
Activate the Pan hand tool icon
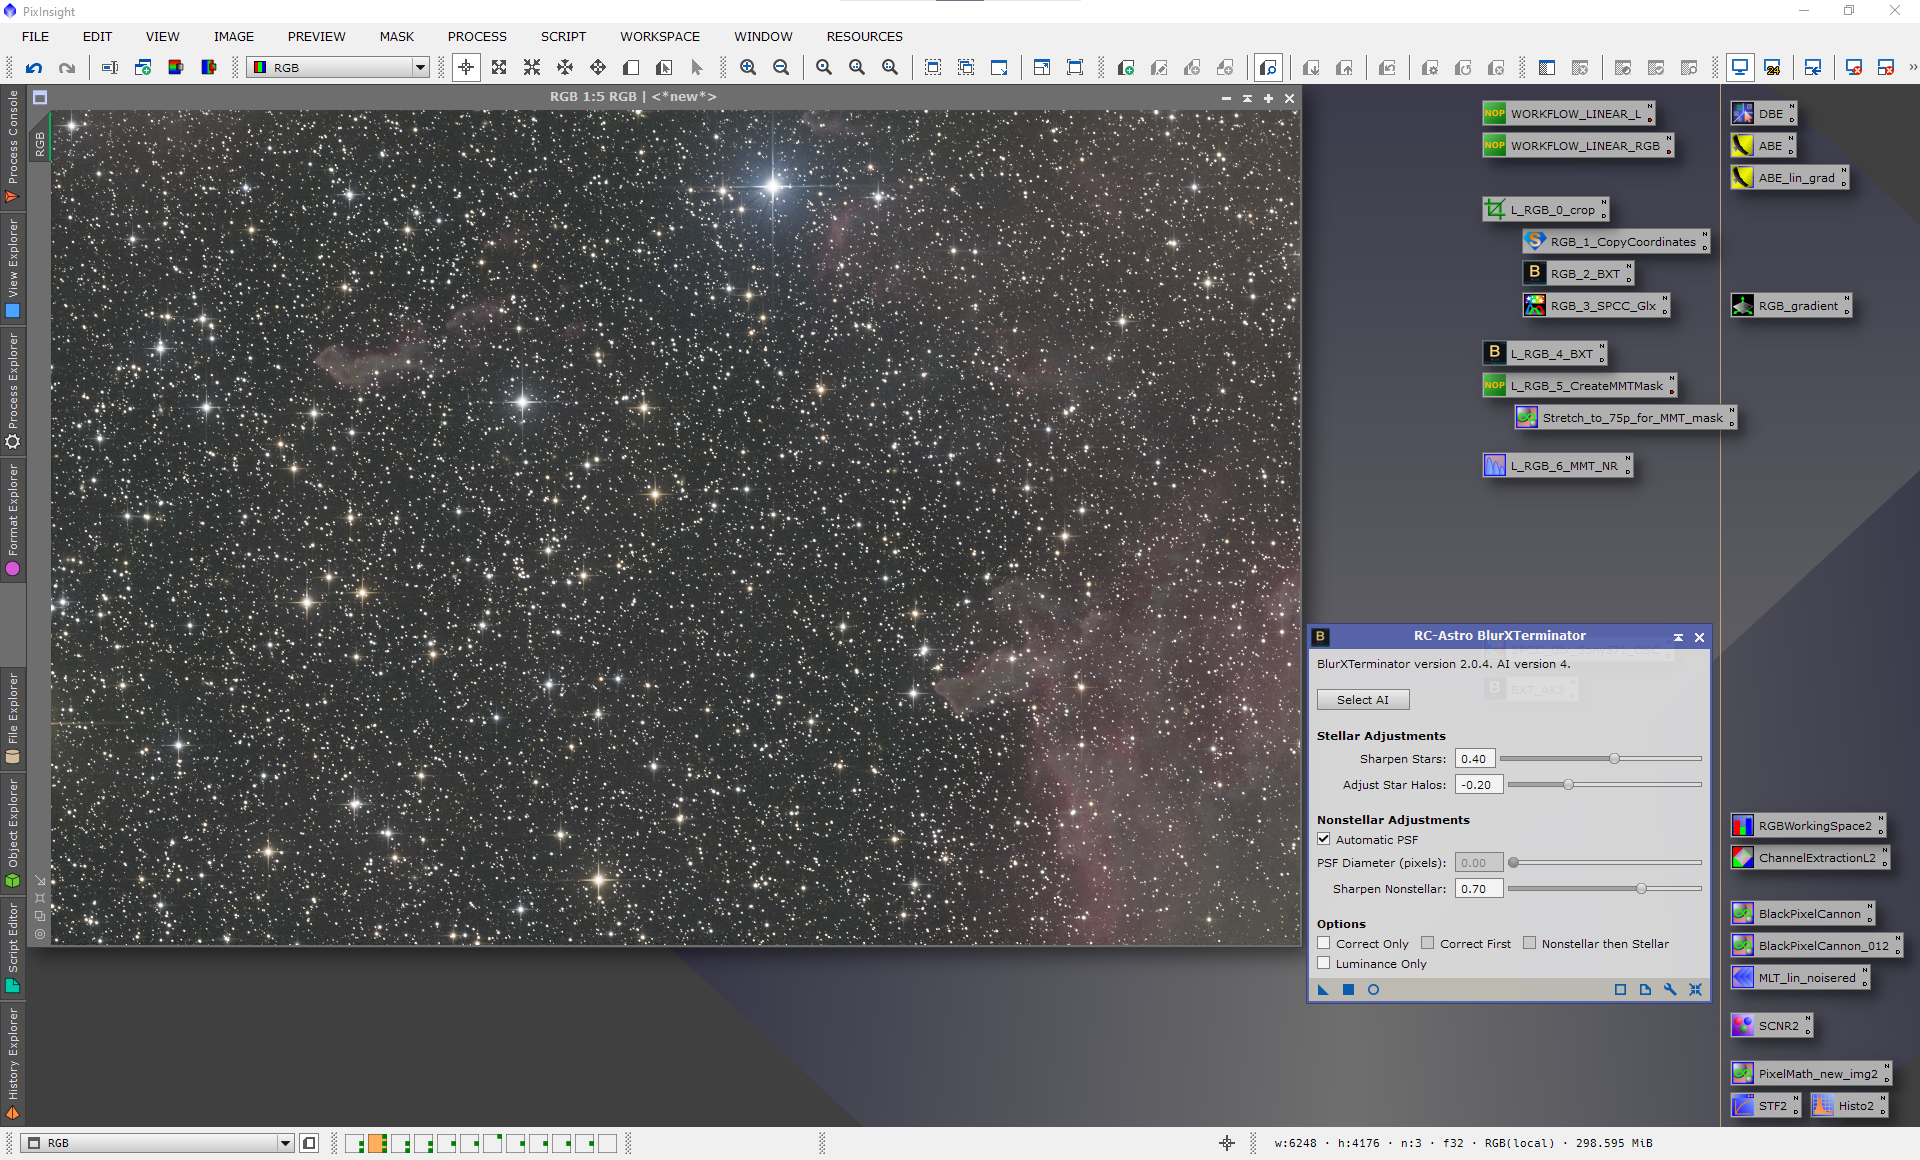coord(598,68)
